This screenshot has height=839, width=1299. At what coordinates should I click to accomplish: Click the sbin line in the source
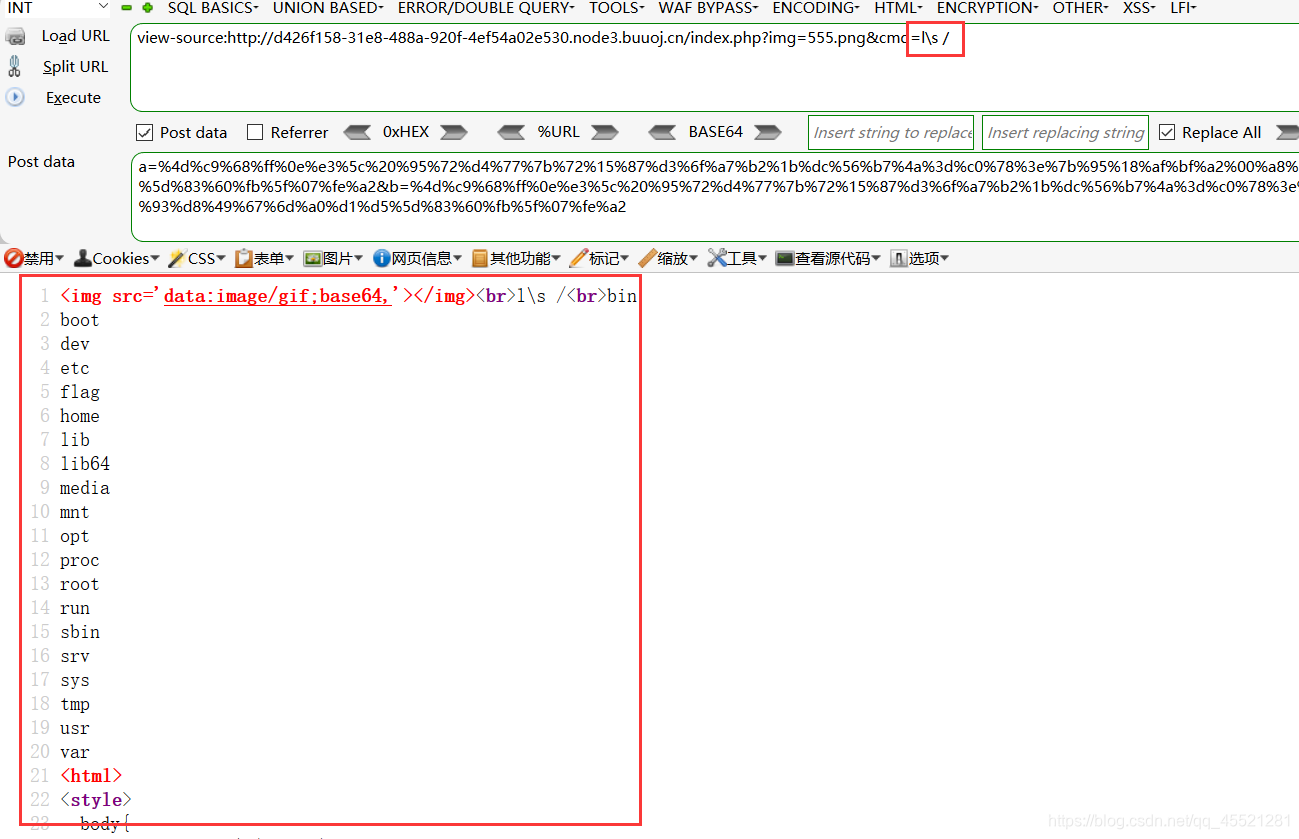[x=80, y=632]
